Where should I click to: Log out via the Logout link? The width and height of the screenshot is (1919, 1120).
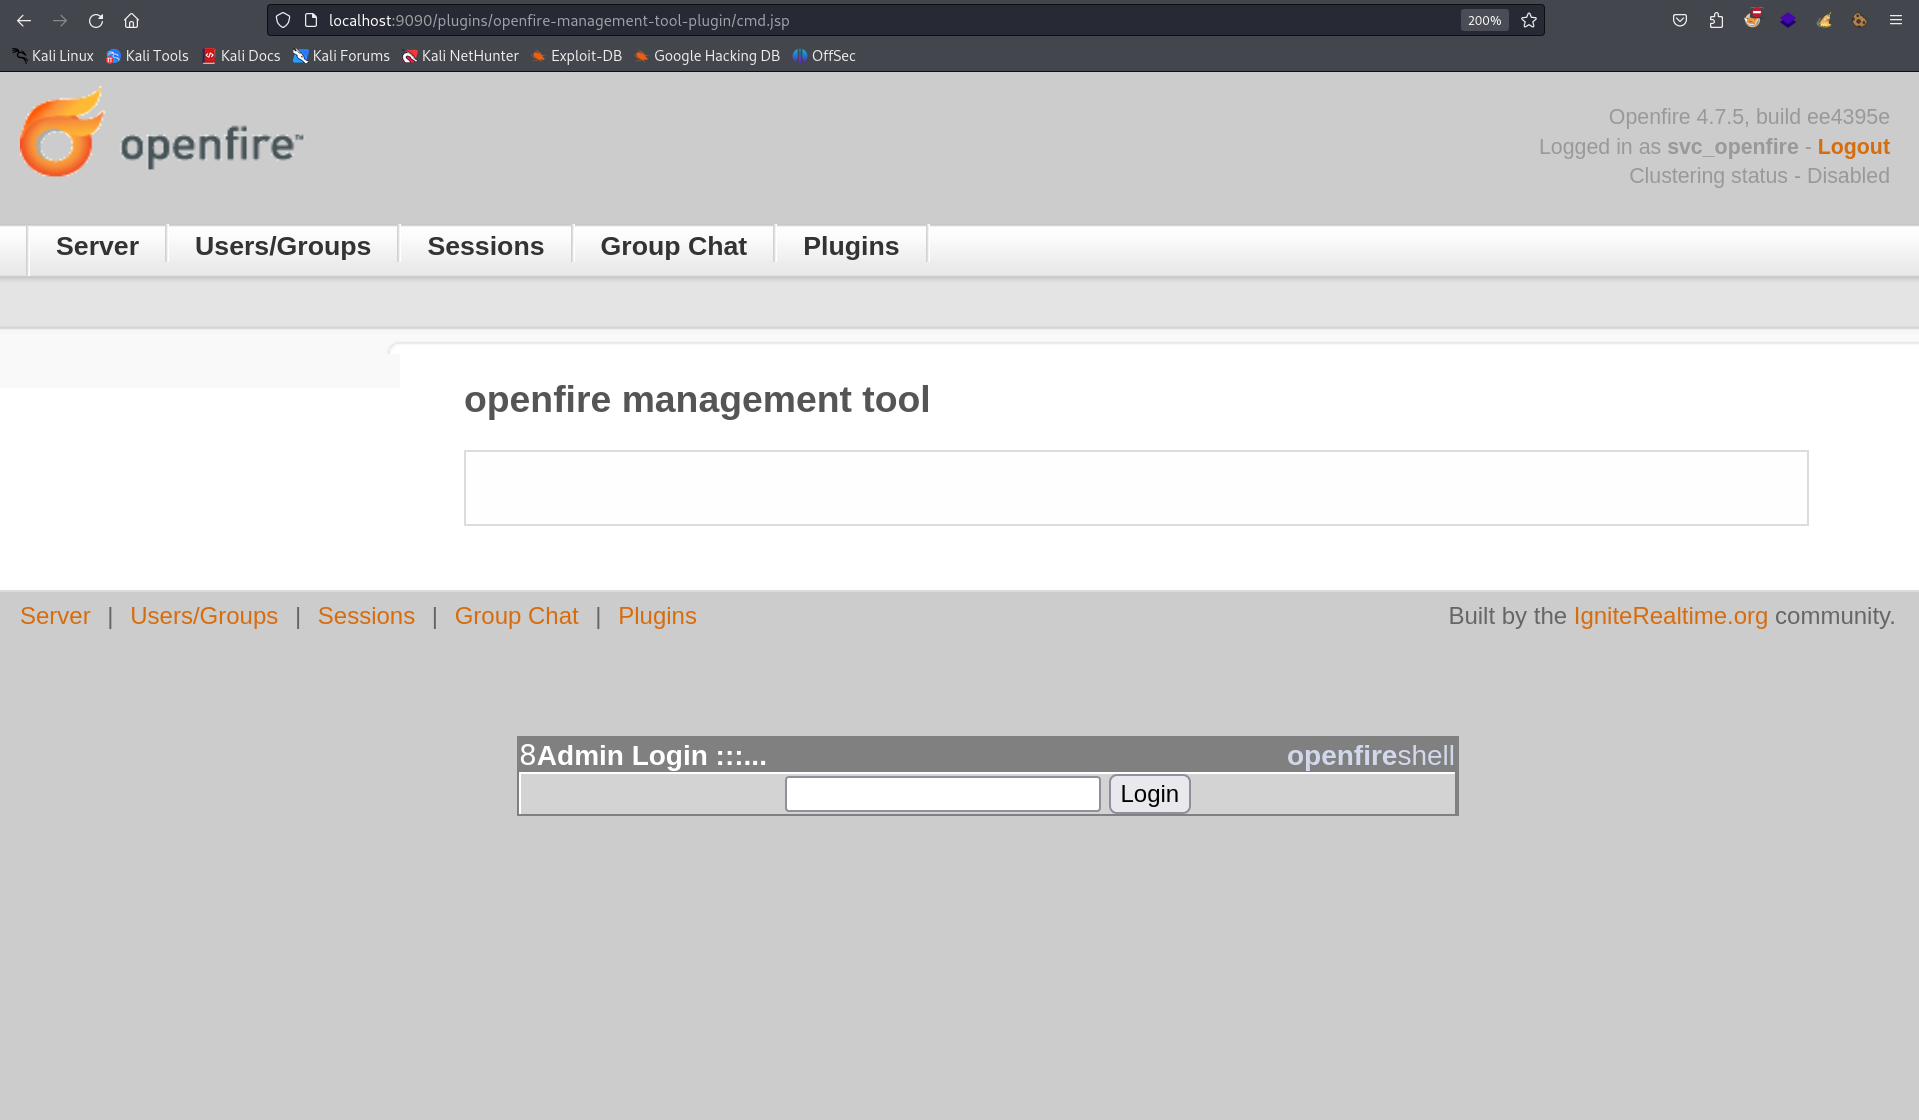(x=1853, y=147)
